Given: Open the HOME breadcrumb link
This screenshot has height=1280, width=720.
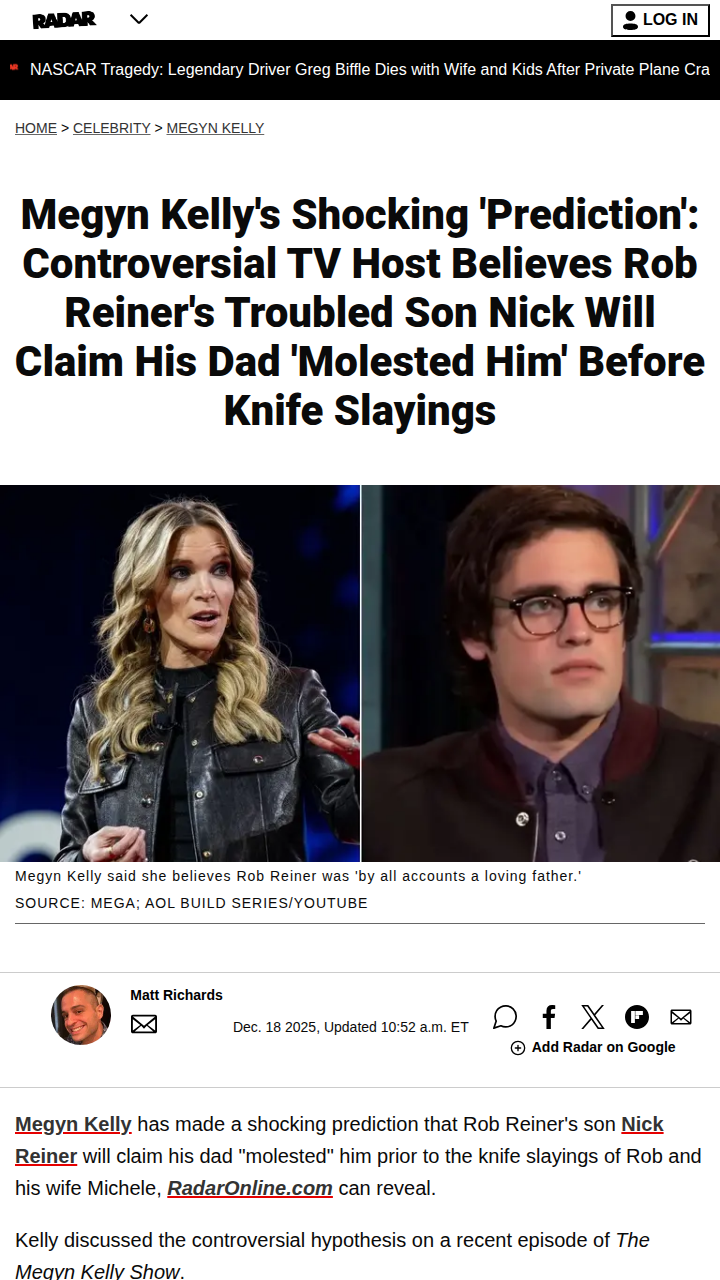Looking at the screenshot, I should [36, 128].
